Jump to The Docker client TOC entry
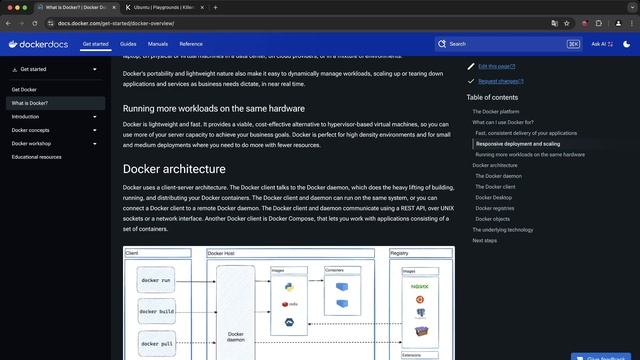 tap(495, 187)
